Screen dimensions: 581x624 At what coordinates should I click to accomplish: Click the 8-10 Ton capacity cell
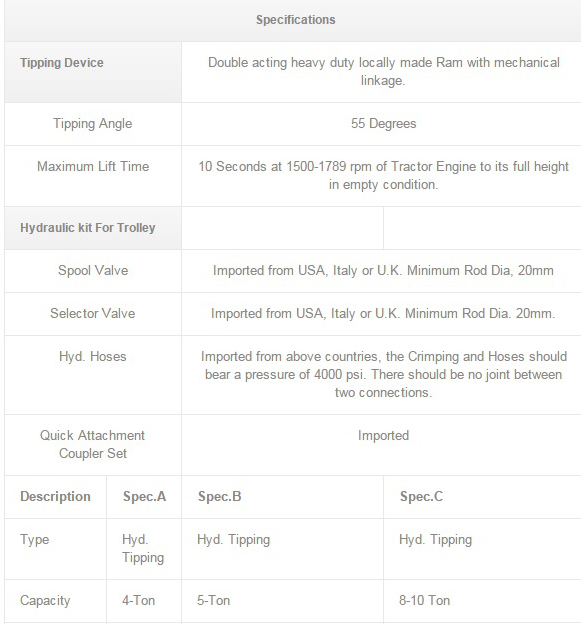(482, 601)
